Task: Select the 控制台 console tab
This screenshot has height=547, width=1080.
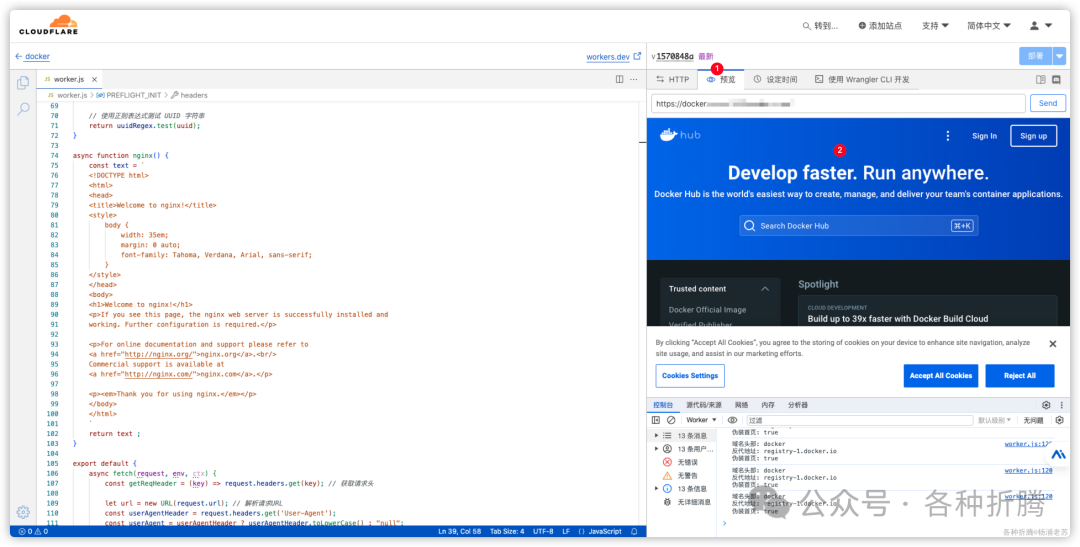Action: tap(663, 405)
